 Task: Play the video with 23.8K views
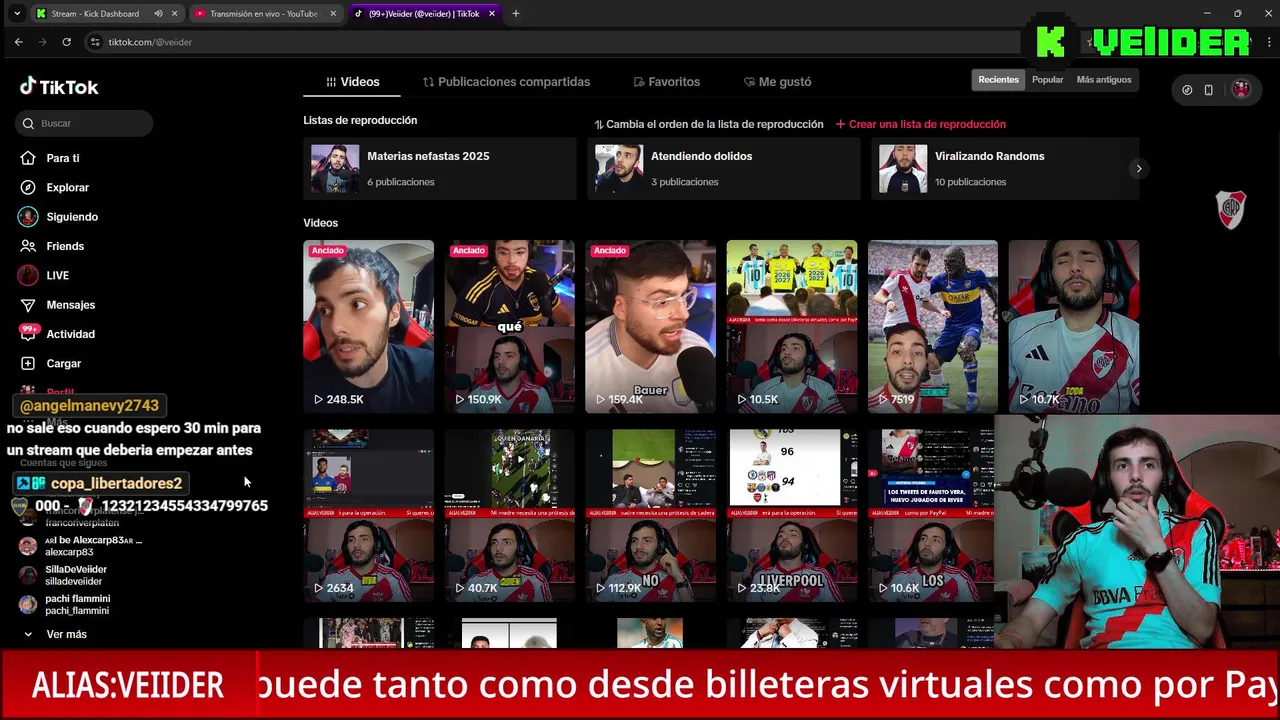[792, 515]
